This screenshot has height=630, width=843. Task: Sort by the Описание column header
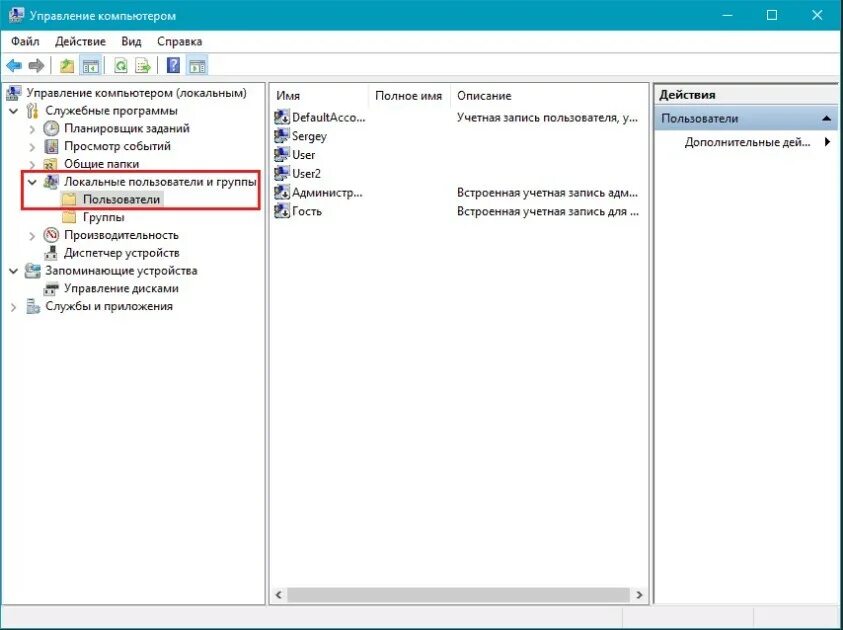tap(549, 95)
